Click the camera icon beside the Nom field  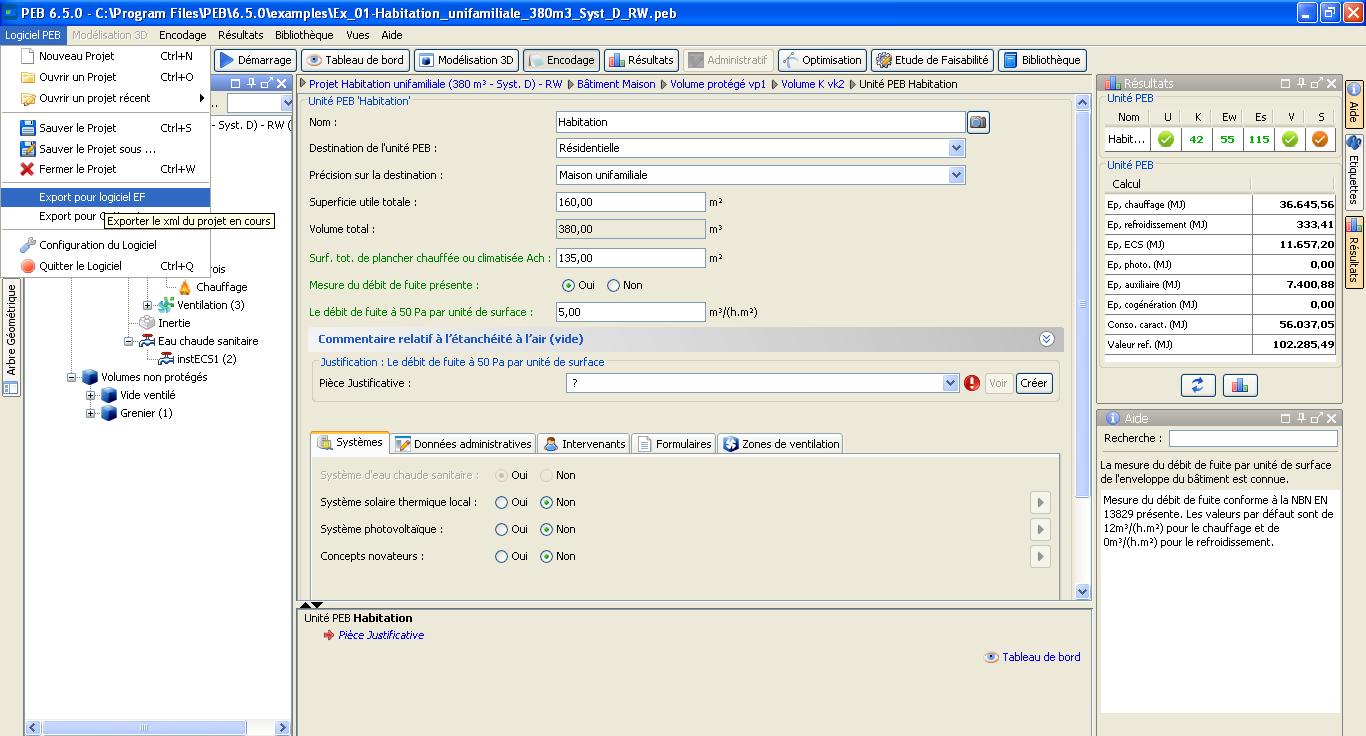click(978, 122)
